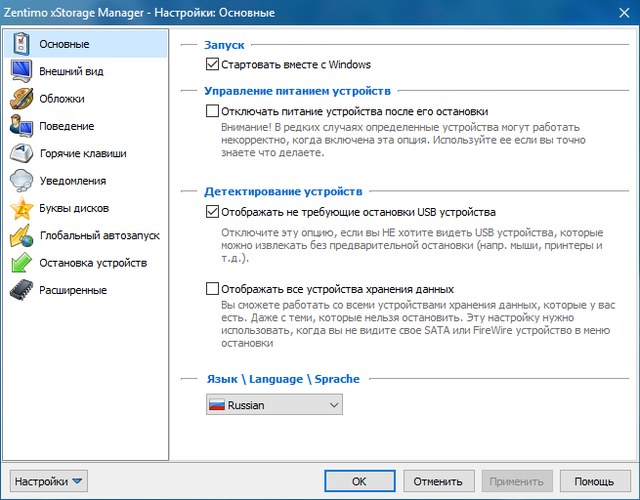
Task: Enable Отображать все устройства хранения данных
Action: click(x=211, y=288)
